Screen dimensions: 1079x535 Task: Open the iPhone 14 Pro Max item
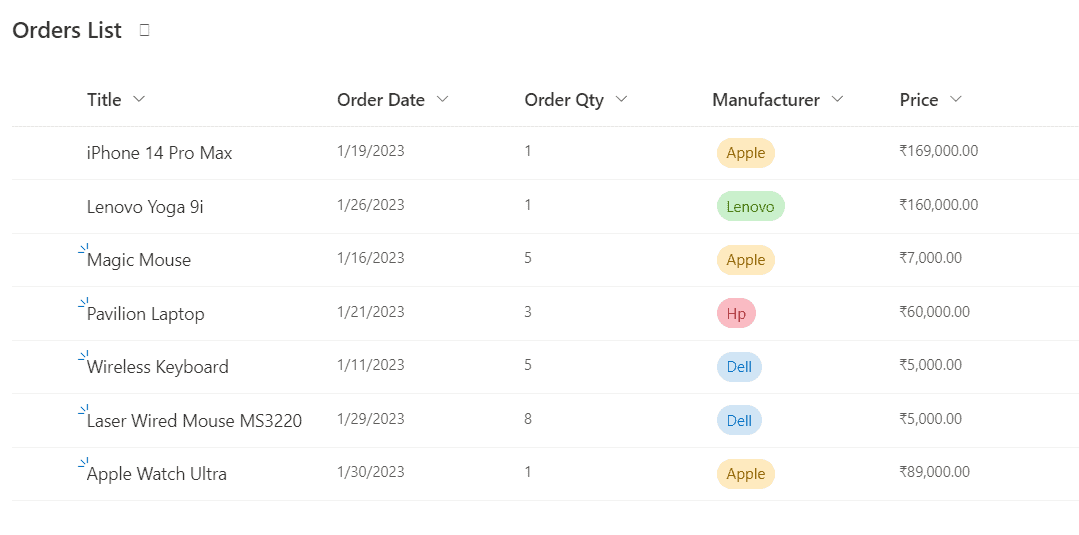pos(160,153)
